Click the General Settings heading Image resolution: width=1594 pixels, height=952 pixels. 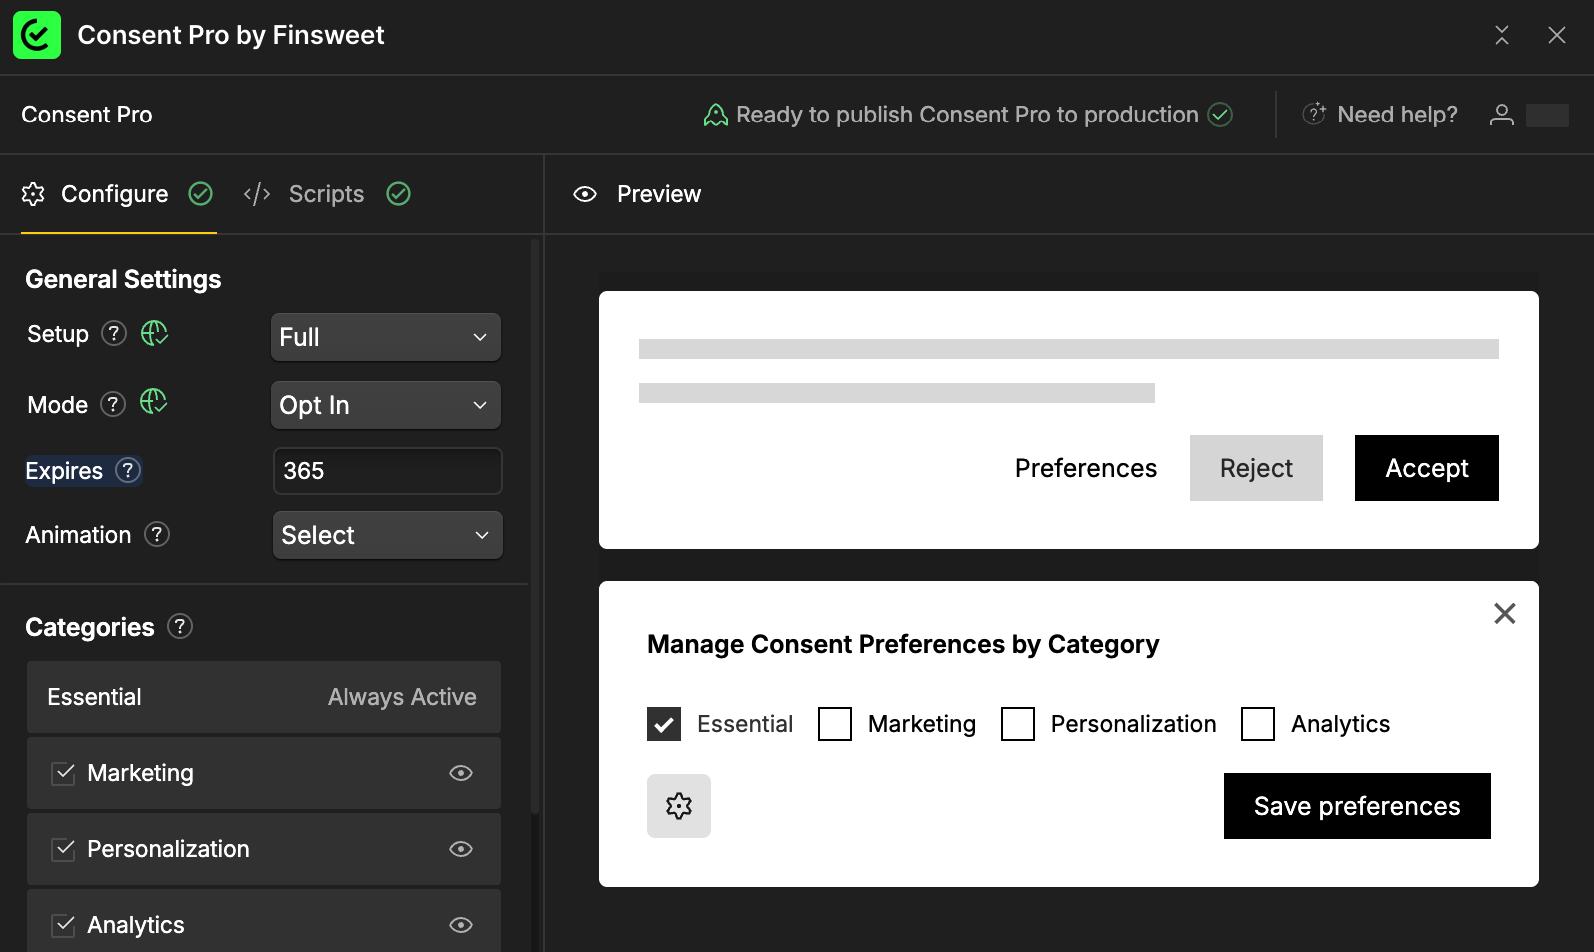click(x=123, y=279)
